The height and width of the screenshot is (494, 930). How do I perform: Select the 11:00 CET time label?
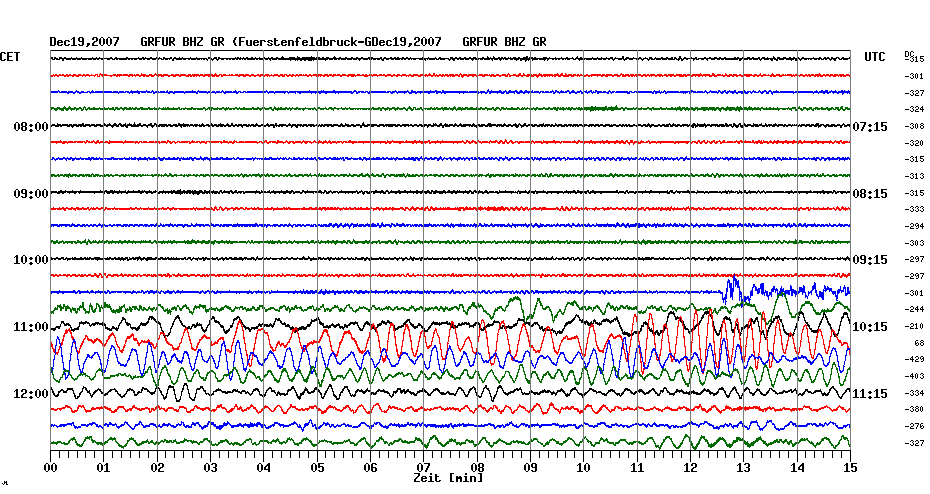(31, 327)
